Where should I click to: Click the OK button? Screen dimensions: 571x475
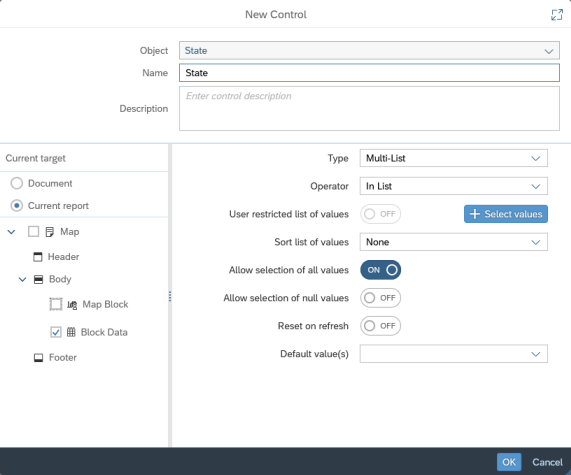click(x=509, y=462)
